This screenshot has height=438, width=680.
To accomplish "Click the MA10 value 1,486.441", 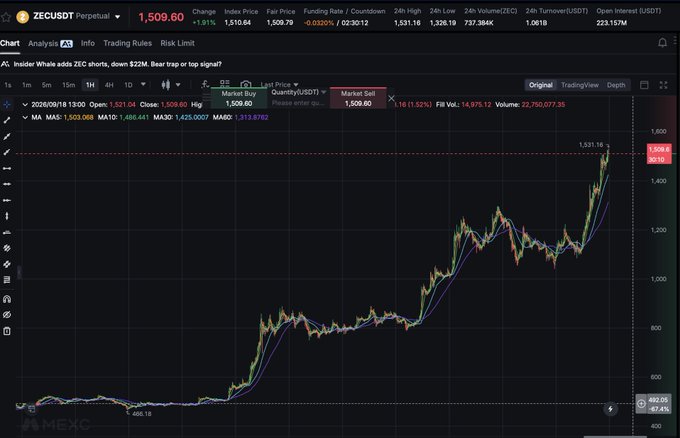I will pos(134,118).
